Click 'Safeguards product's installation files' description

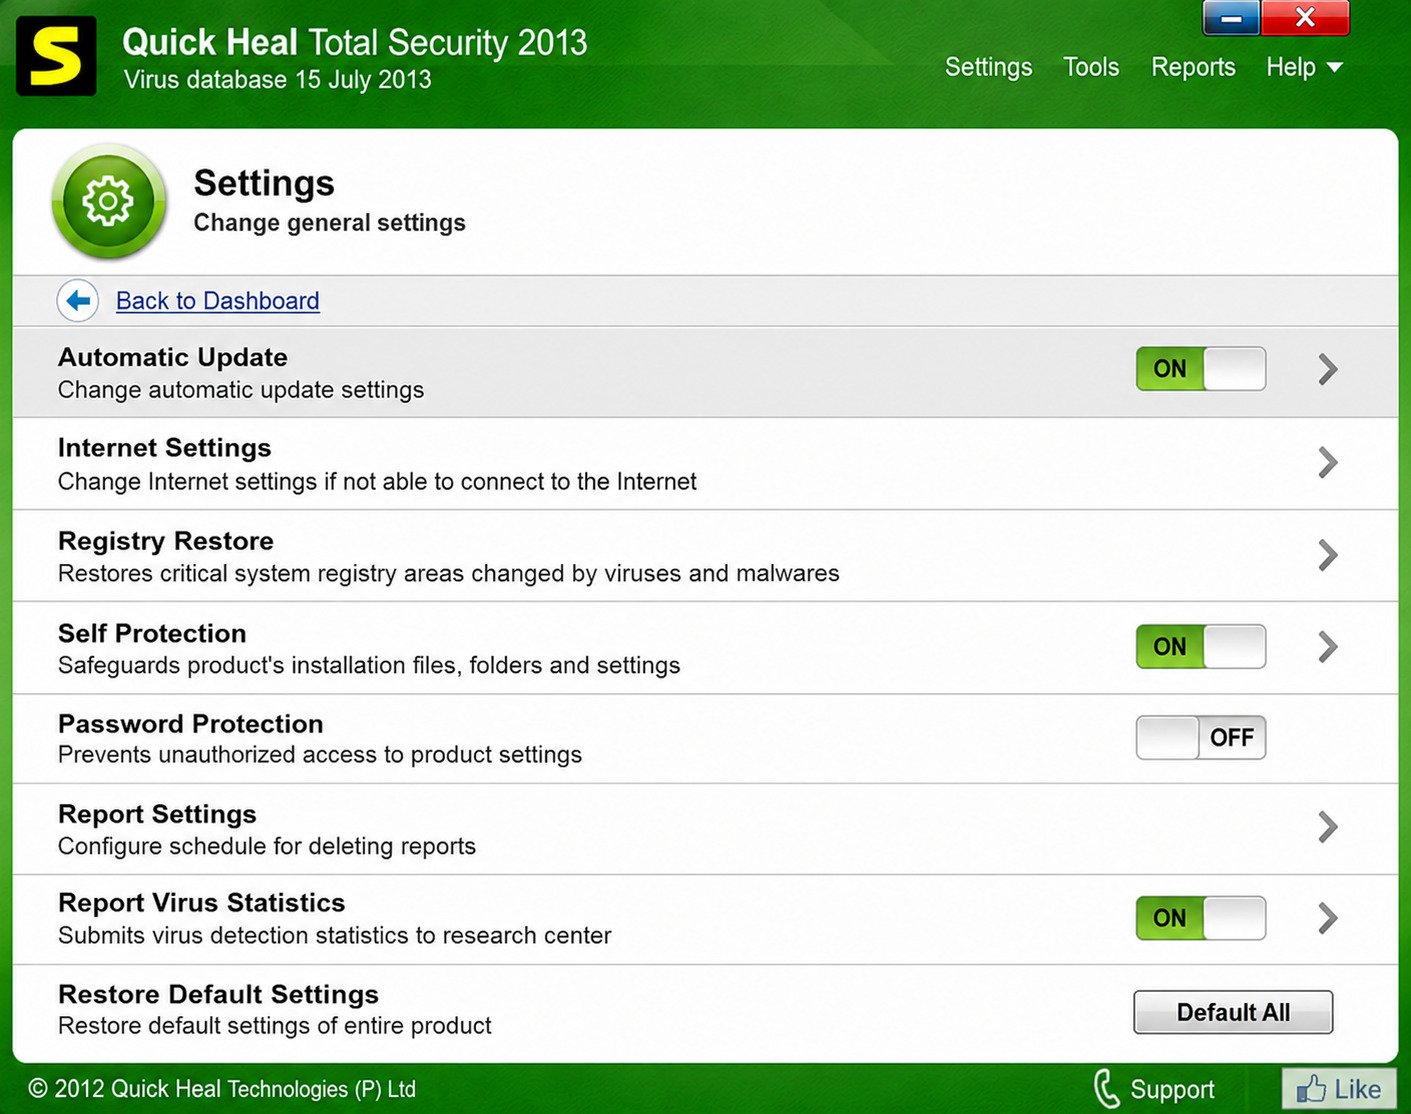click(x=369, y=665)
